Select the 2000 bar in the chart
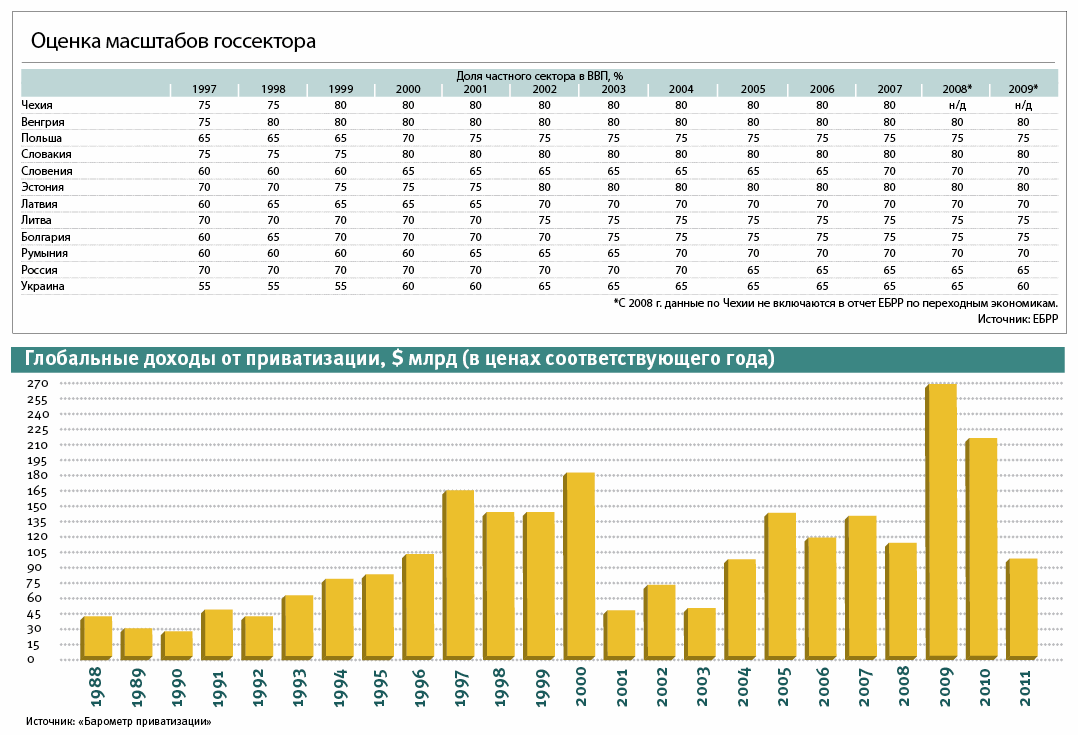 coord(581,565)
